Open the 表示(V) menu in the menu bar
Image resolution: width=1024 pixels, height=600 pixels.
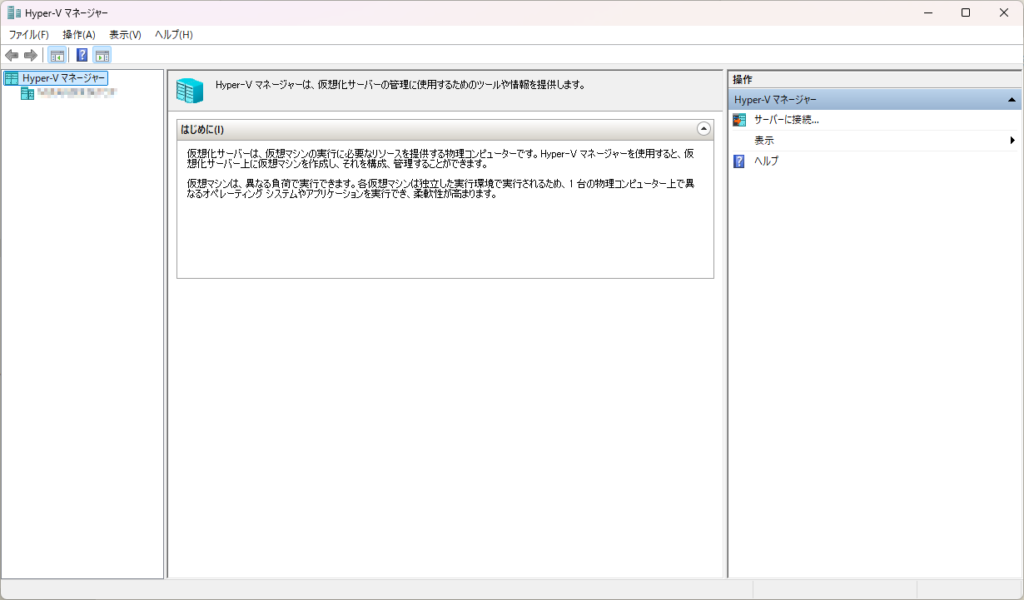point(125,35)
